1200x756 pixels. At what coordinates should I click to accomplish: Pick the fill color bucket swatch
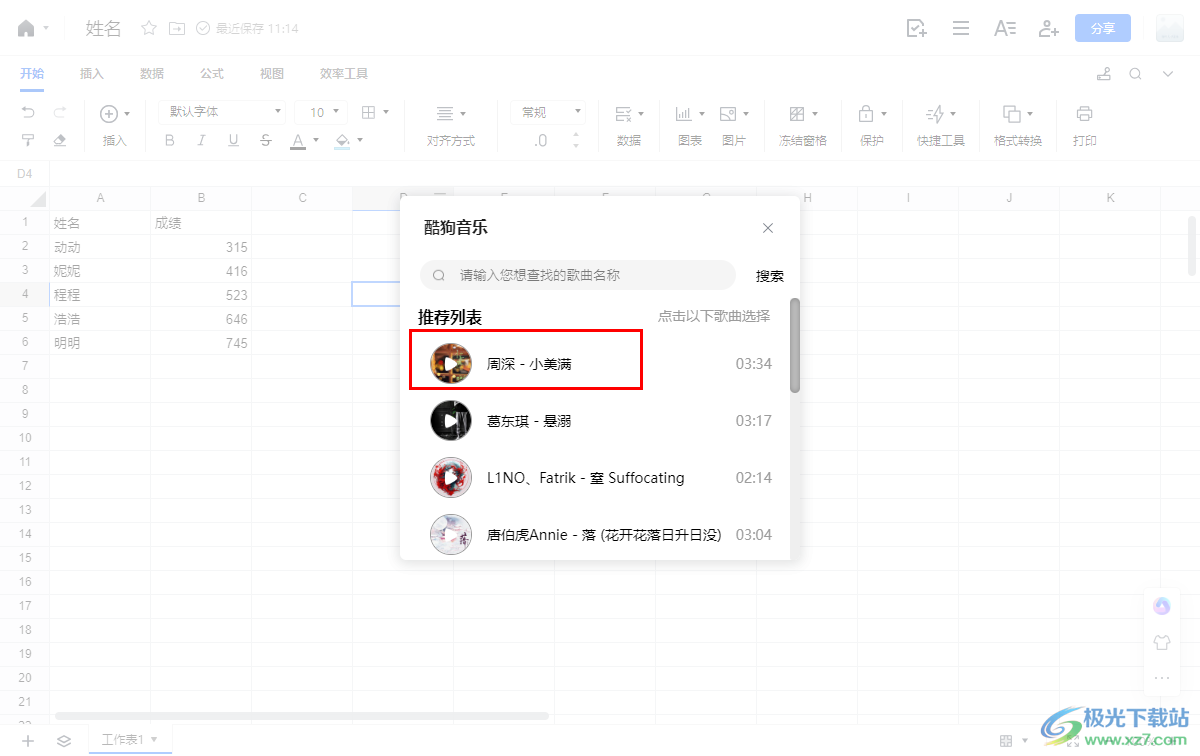tap(343, 141)
